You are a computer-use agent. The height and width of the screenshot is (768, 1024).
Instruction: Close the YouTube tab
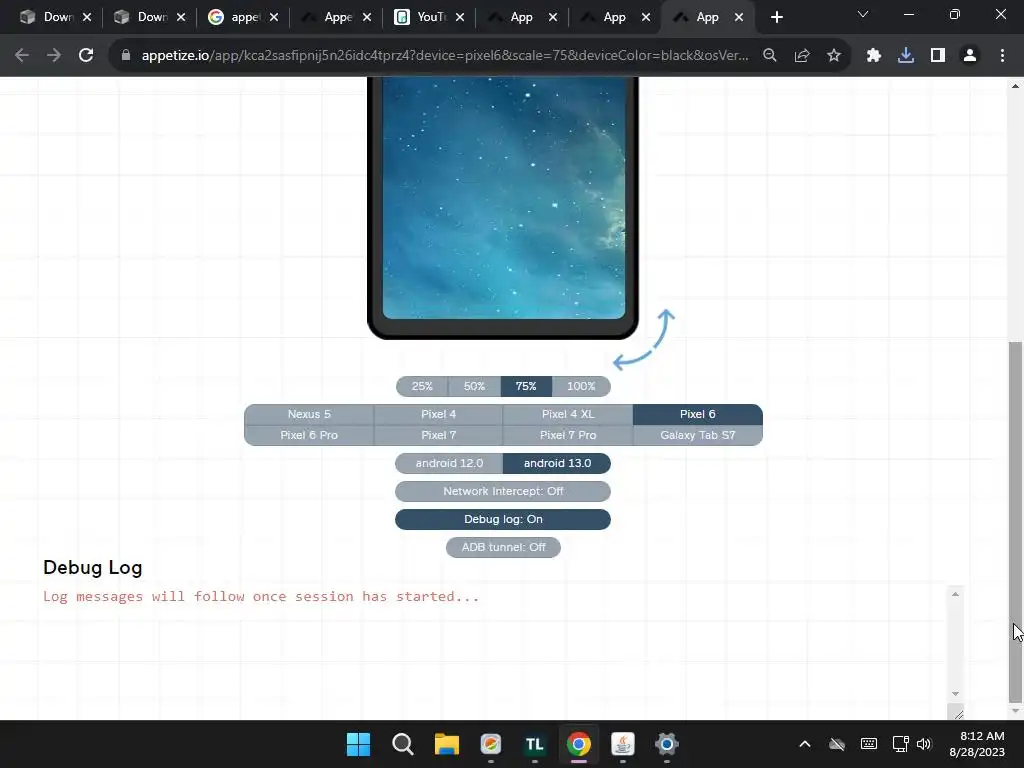point(460,17)
